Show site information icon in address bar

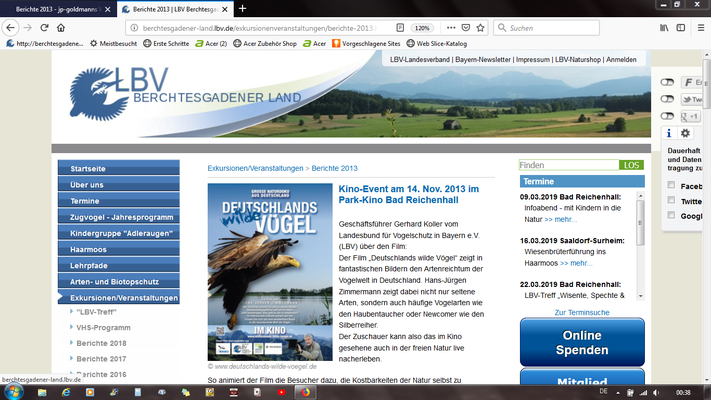(x=134, y=28)
